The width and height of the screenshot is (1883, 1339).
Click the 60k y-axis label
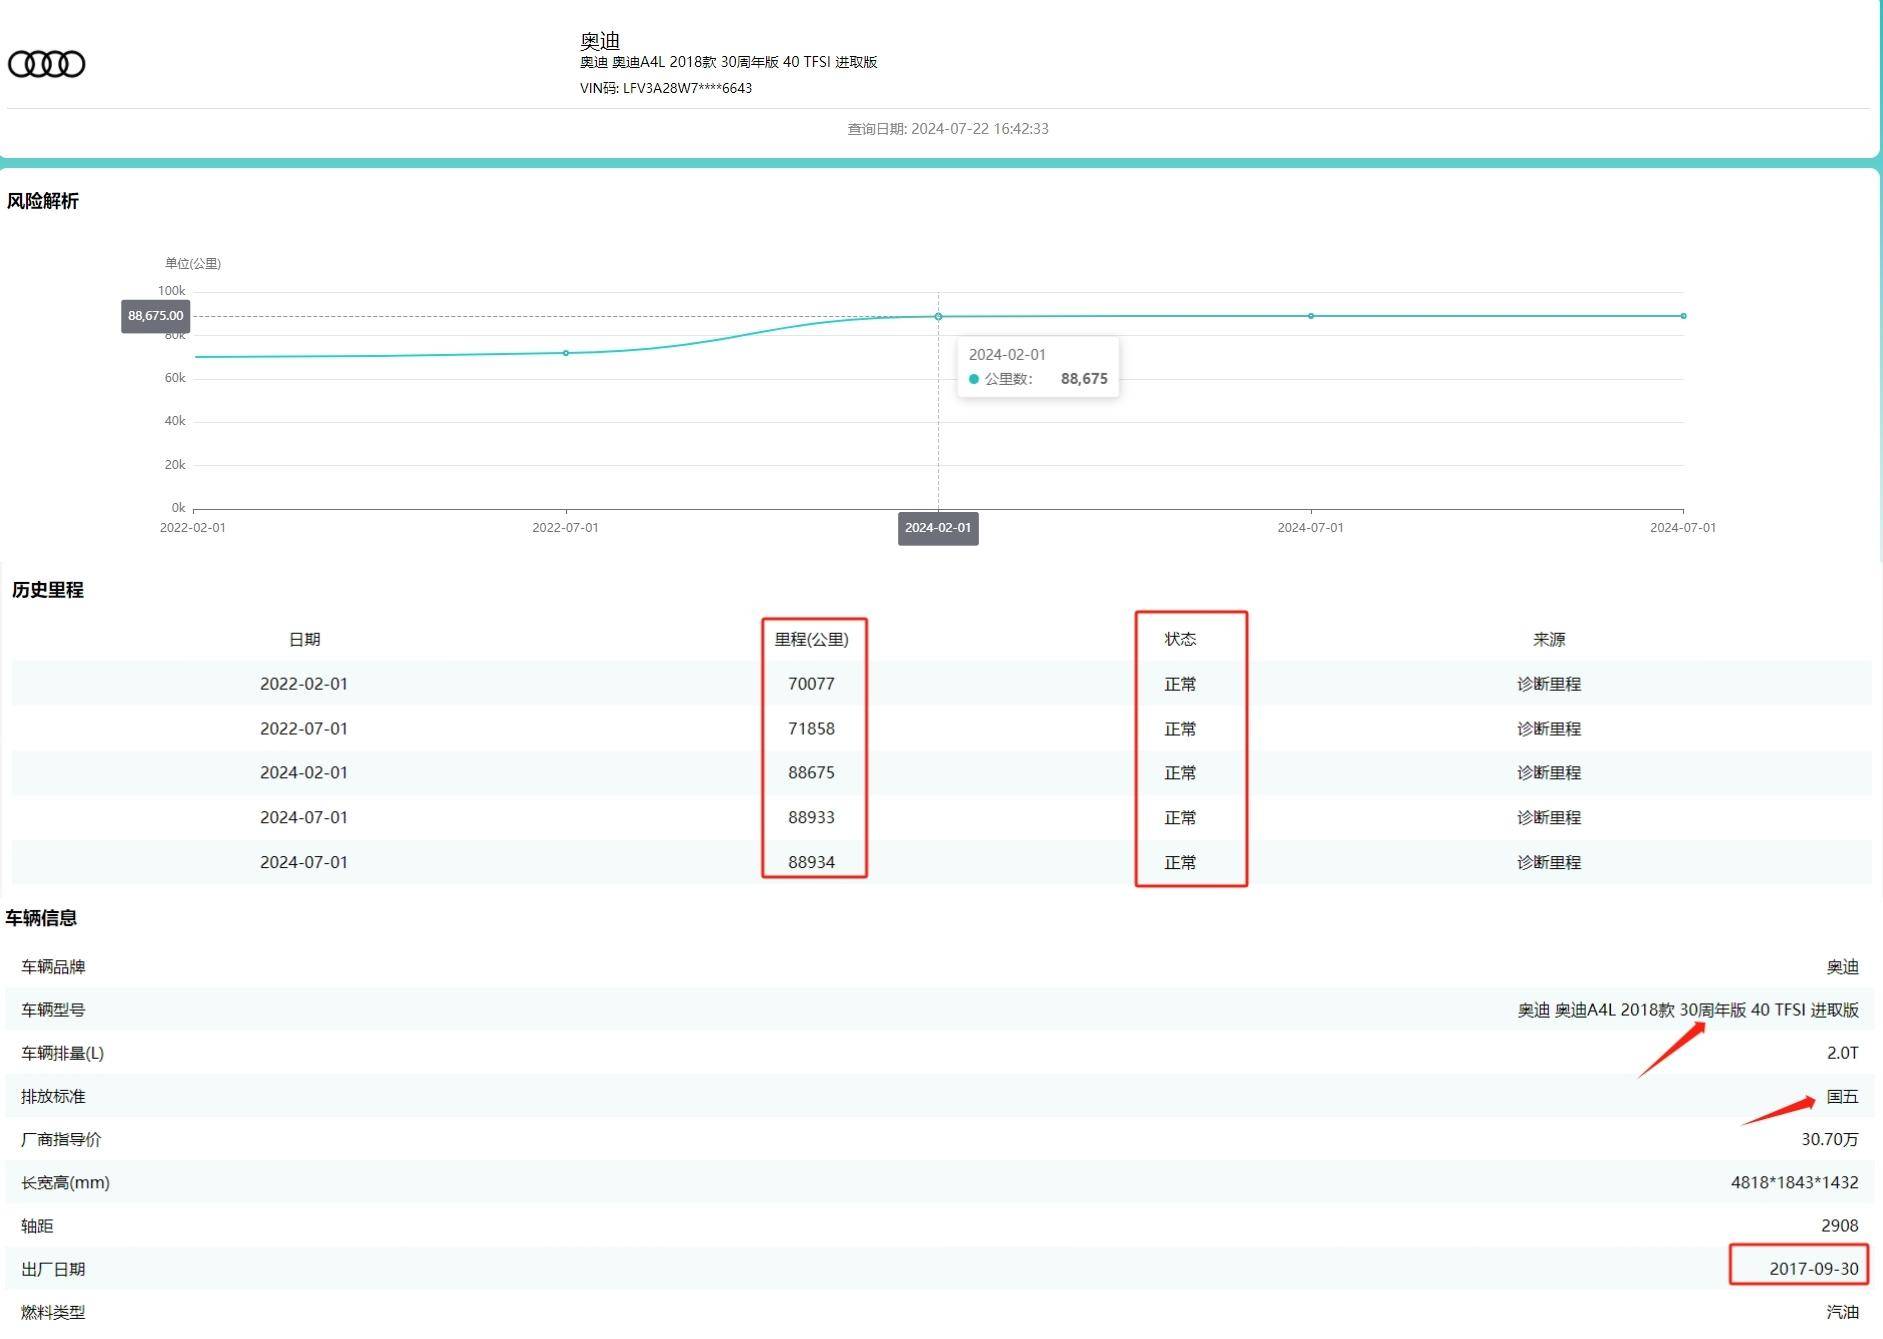tap(175, 378)
